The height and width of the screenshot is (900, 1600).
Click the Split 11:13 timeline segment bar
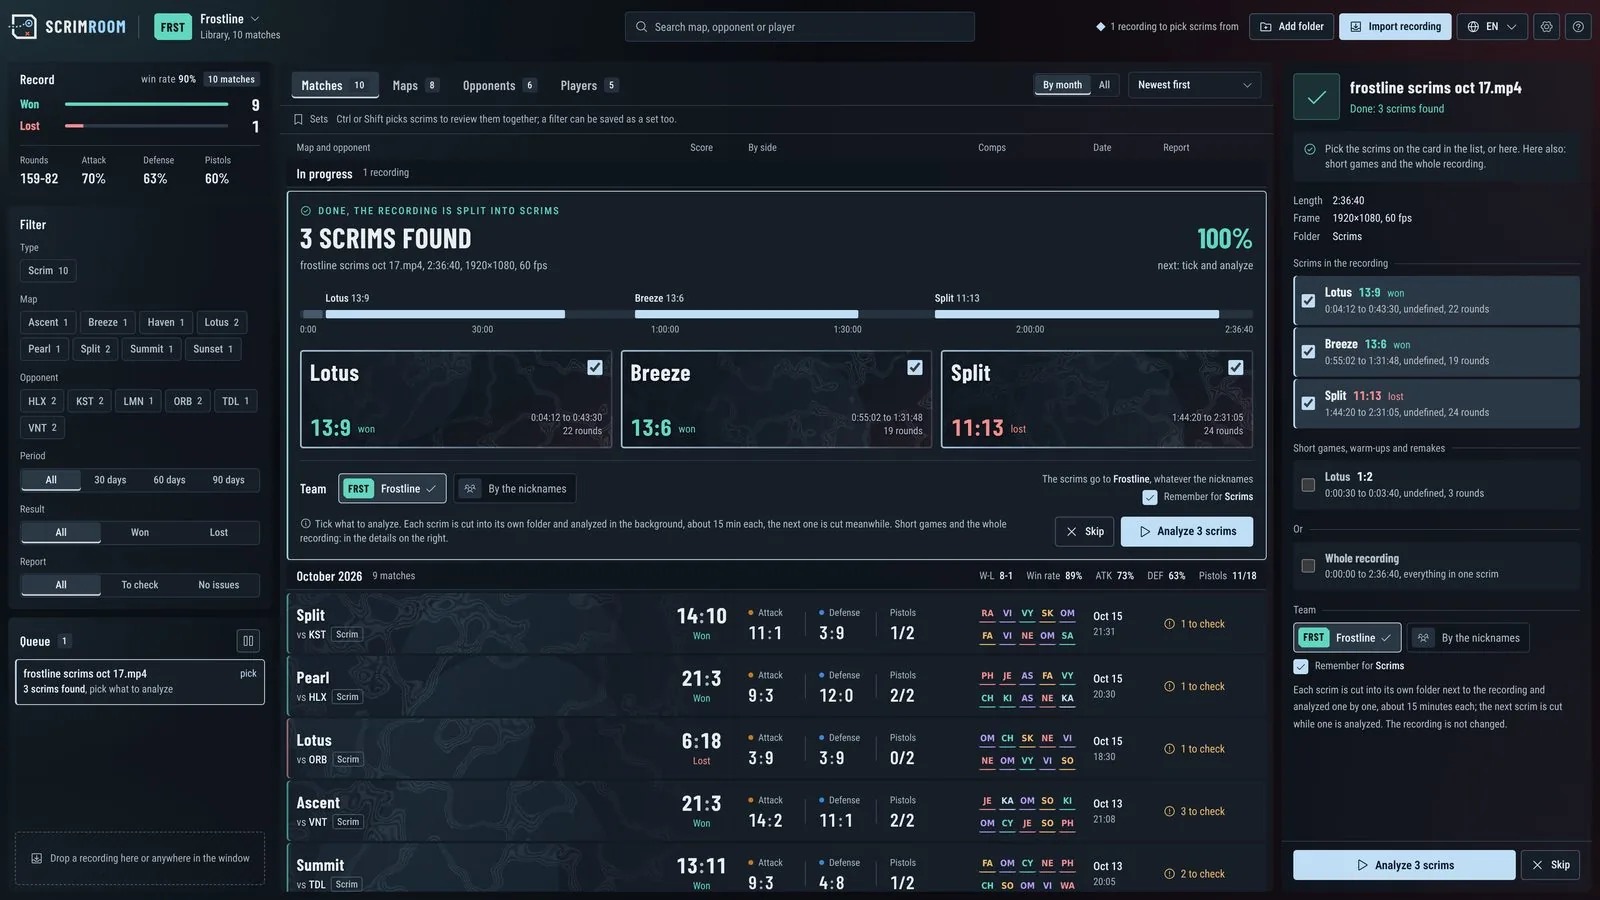[x=1077, y=314]
